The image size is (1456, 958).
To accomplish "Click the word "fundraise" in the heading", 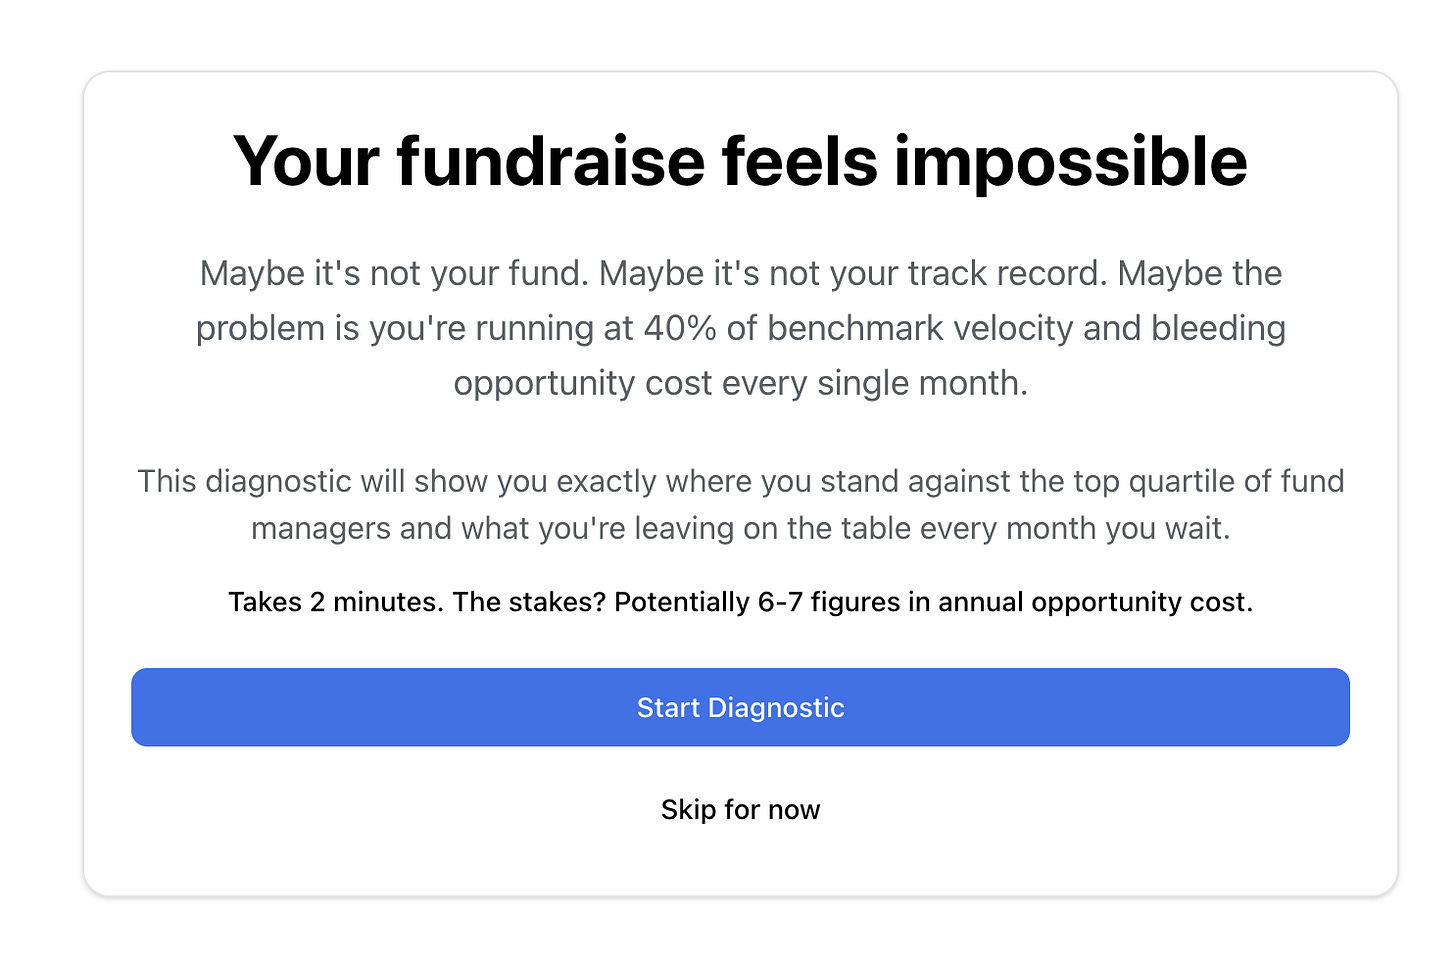I will pyautogui.click(x=551, y=161).
